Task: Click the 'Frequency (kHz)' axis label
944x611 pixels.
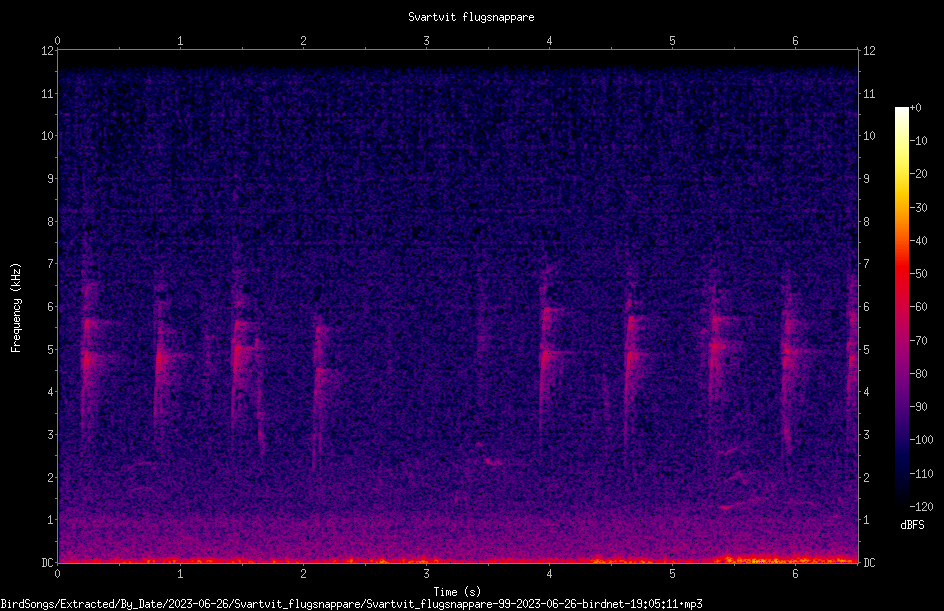Action: coord(16,308)
